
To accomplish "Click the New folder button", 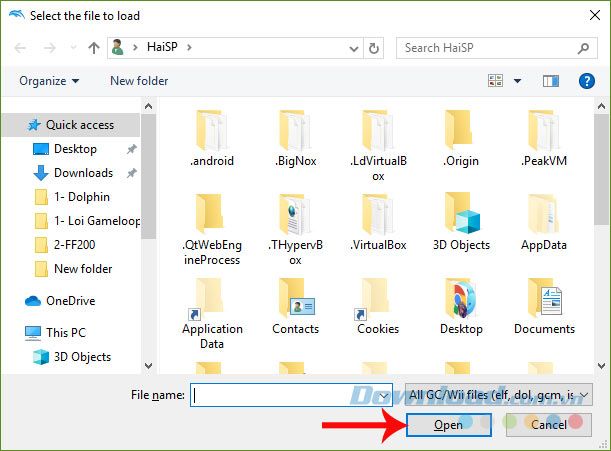I will pyautogui.click(x=137, y=81).
